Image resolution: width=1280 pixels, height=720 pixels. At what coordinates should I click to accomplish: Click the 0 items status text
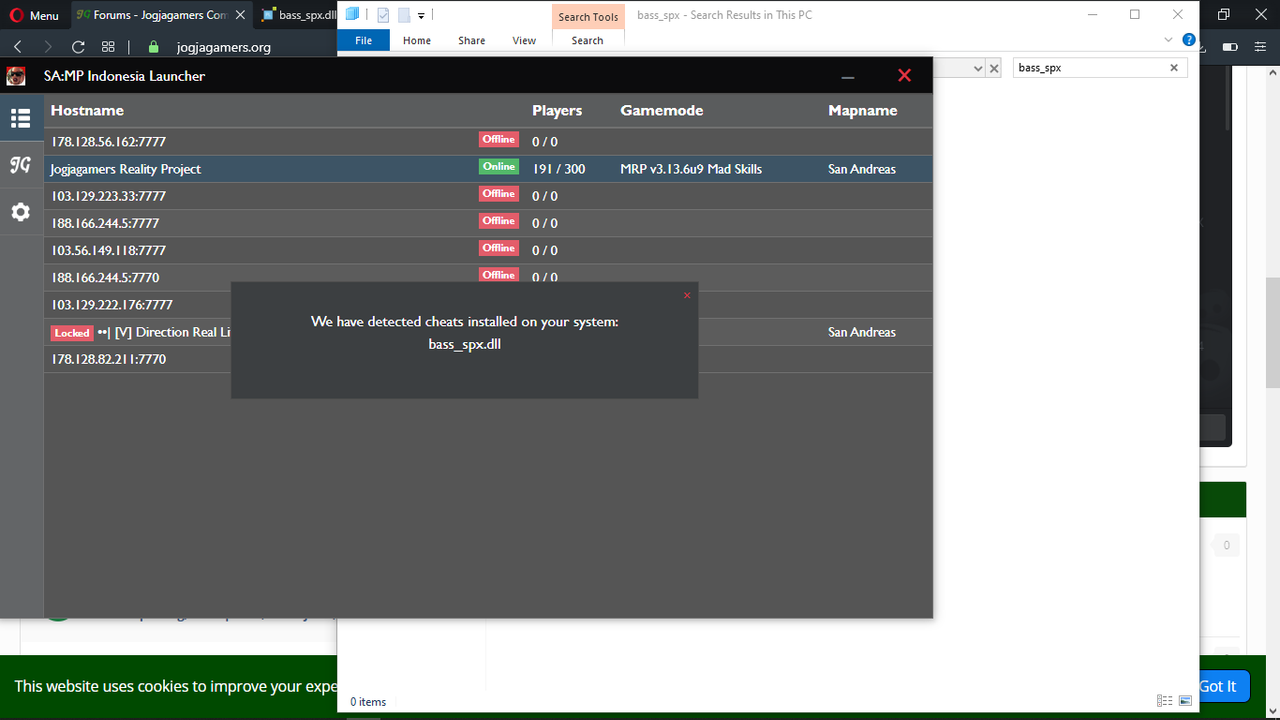pyautogui.click(x=368, y=702)
